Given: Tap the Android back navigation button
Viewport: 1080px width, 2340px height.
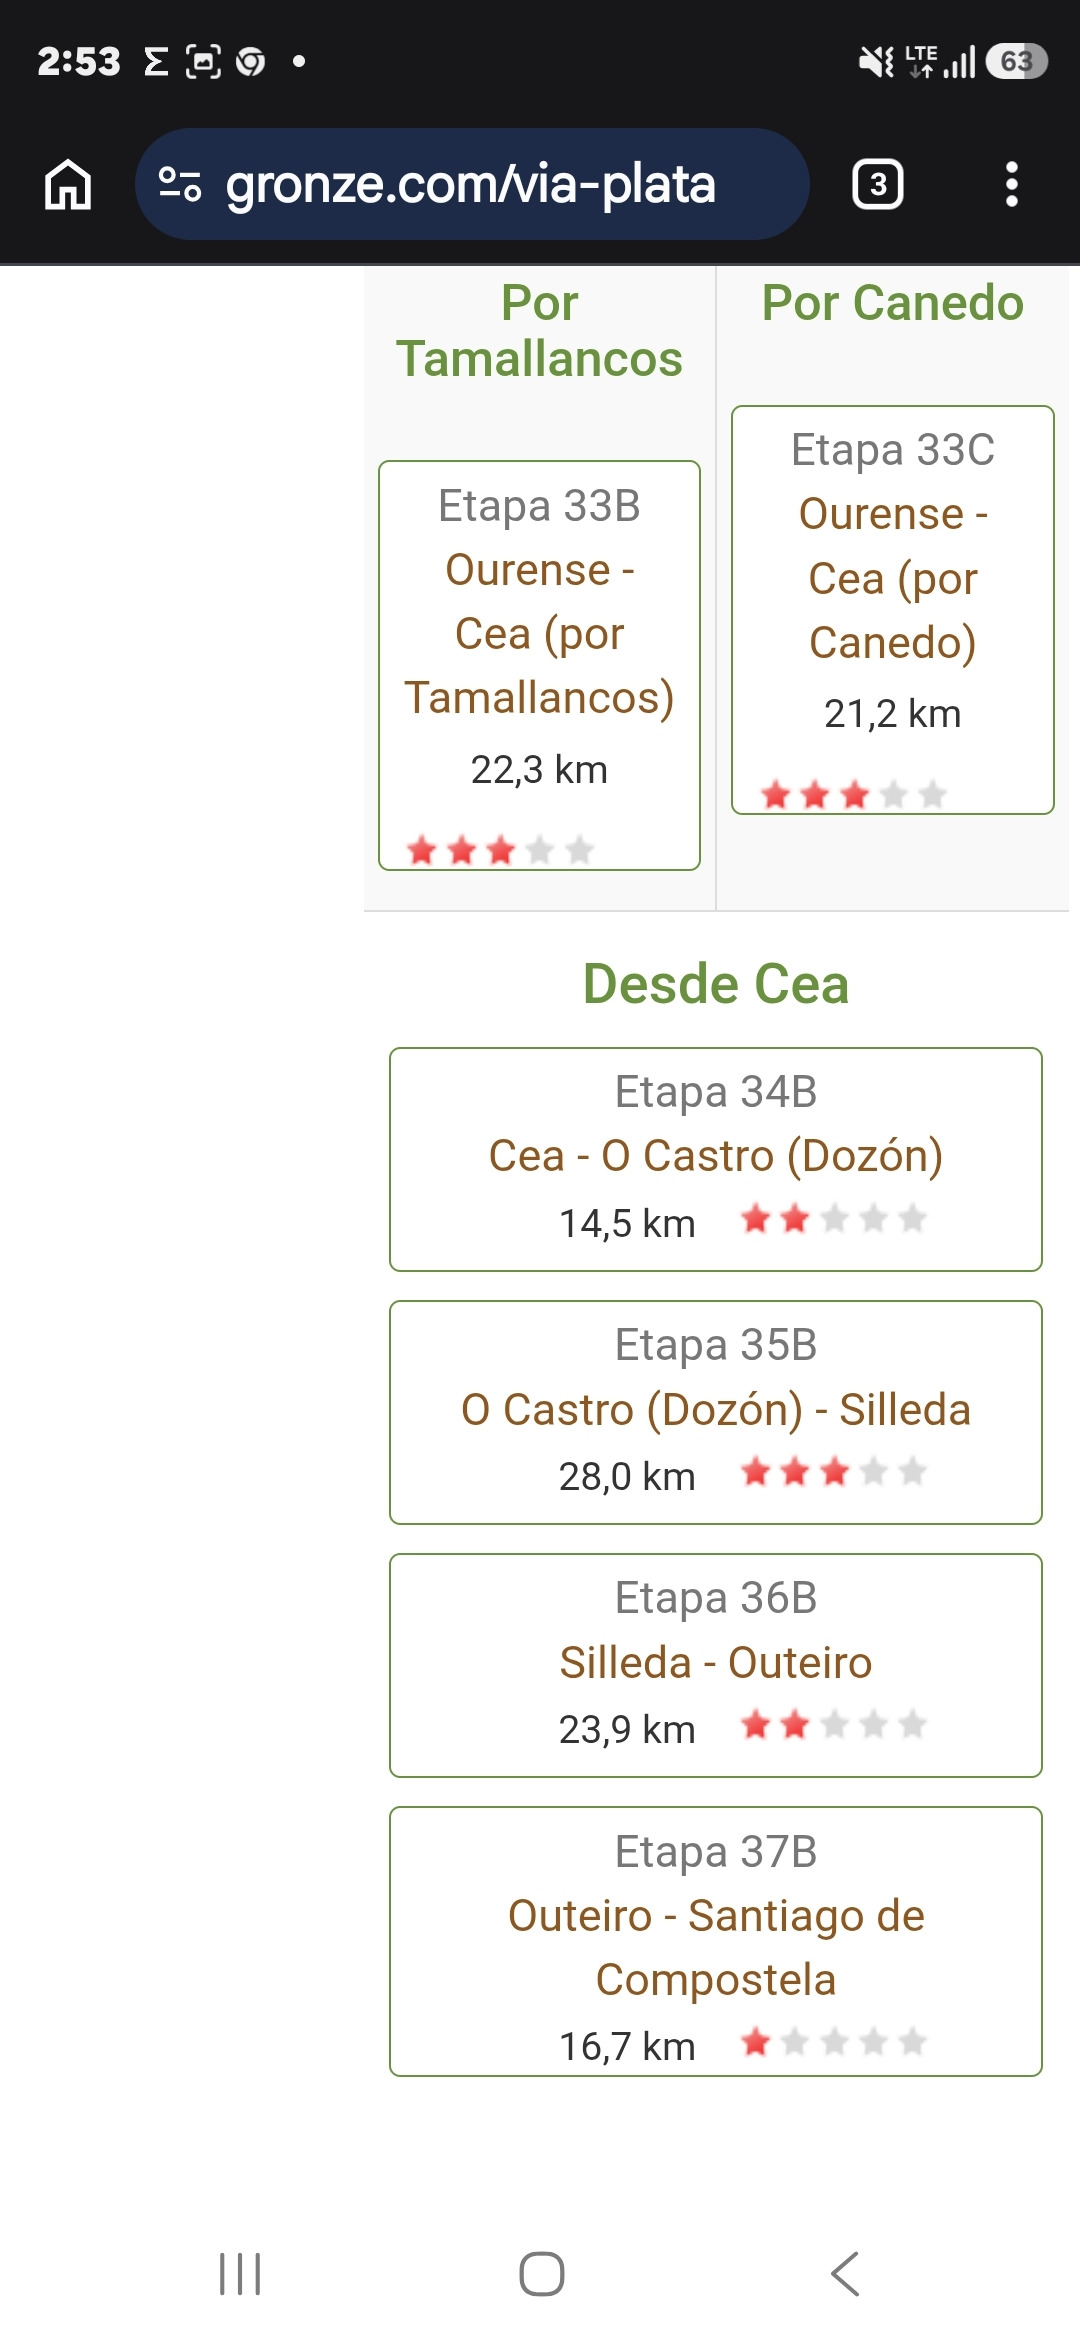Looking at the screenshot, I should 845,2273.
